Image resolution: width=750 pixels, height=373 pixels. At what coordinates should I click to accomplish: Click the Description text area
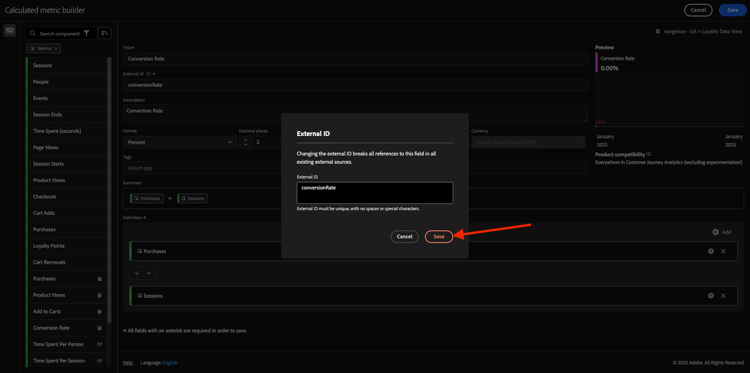tap(355, 114)
